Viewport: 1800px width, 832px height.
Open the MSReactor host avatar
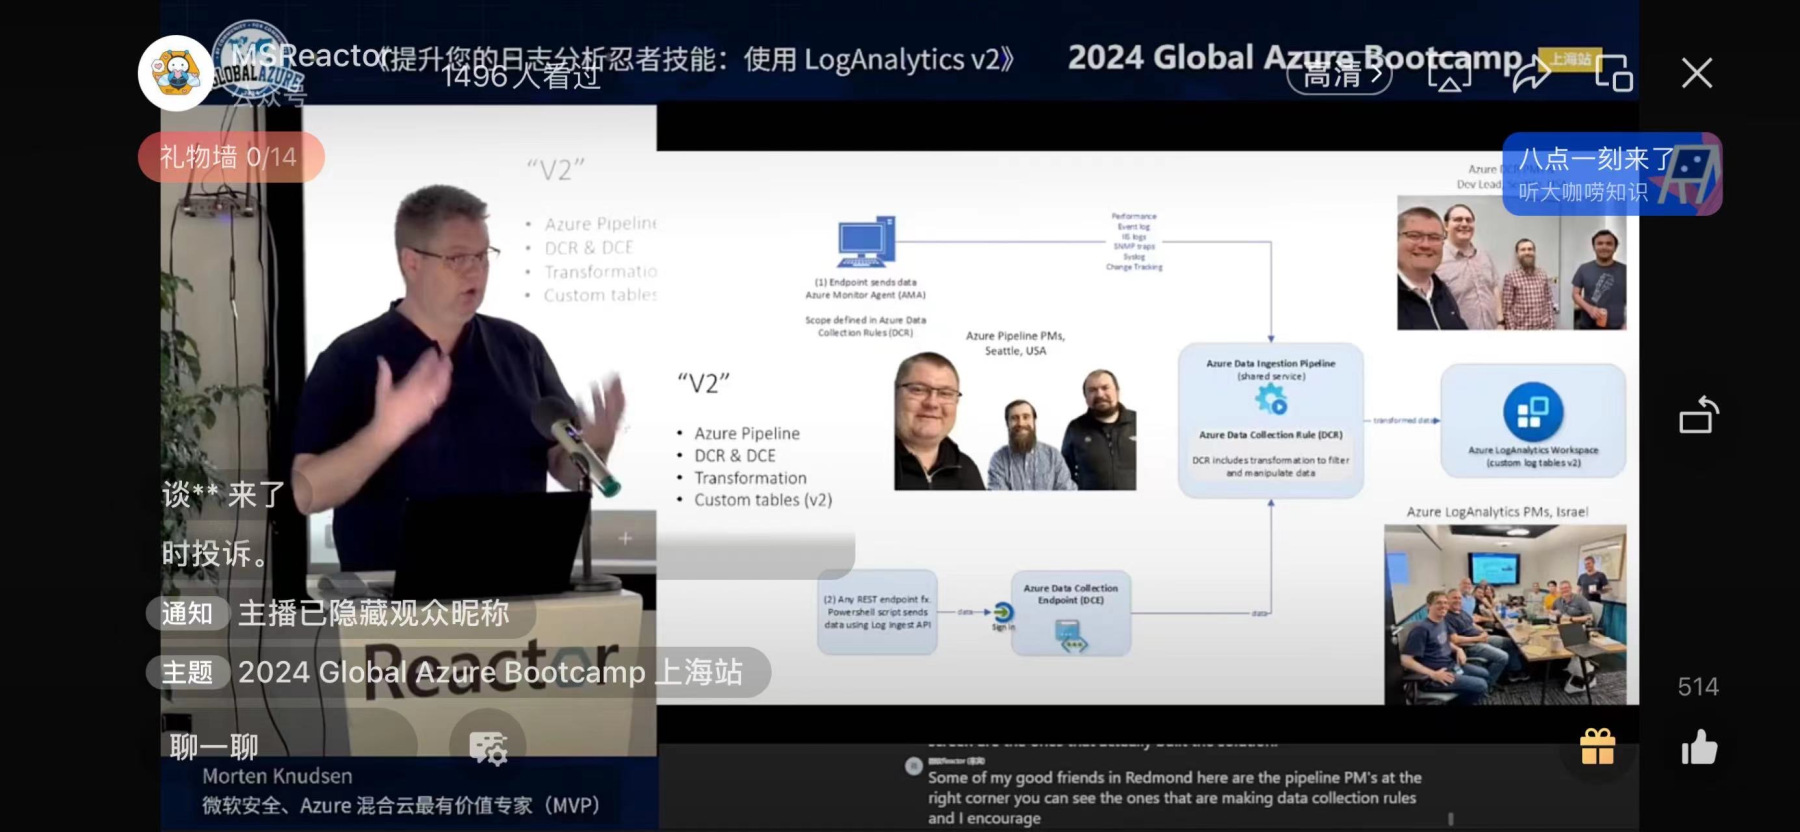(176, 72)
